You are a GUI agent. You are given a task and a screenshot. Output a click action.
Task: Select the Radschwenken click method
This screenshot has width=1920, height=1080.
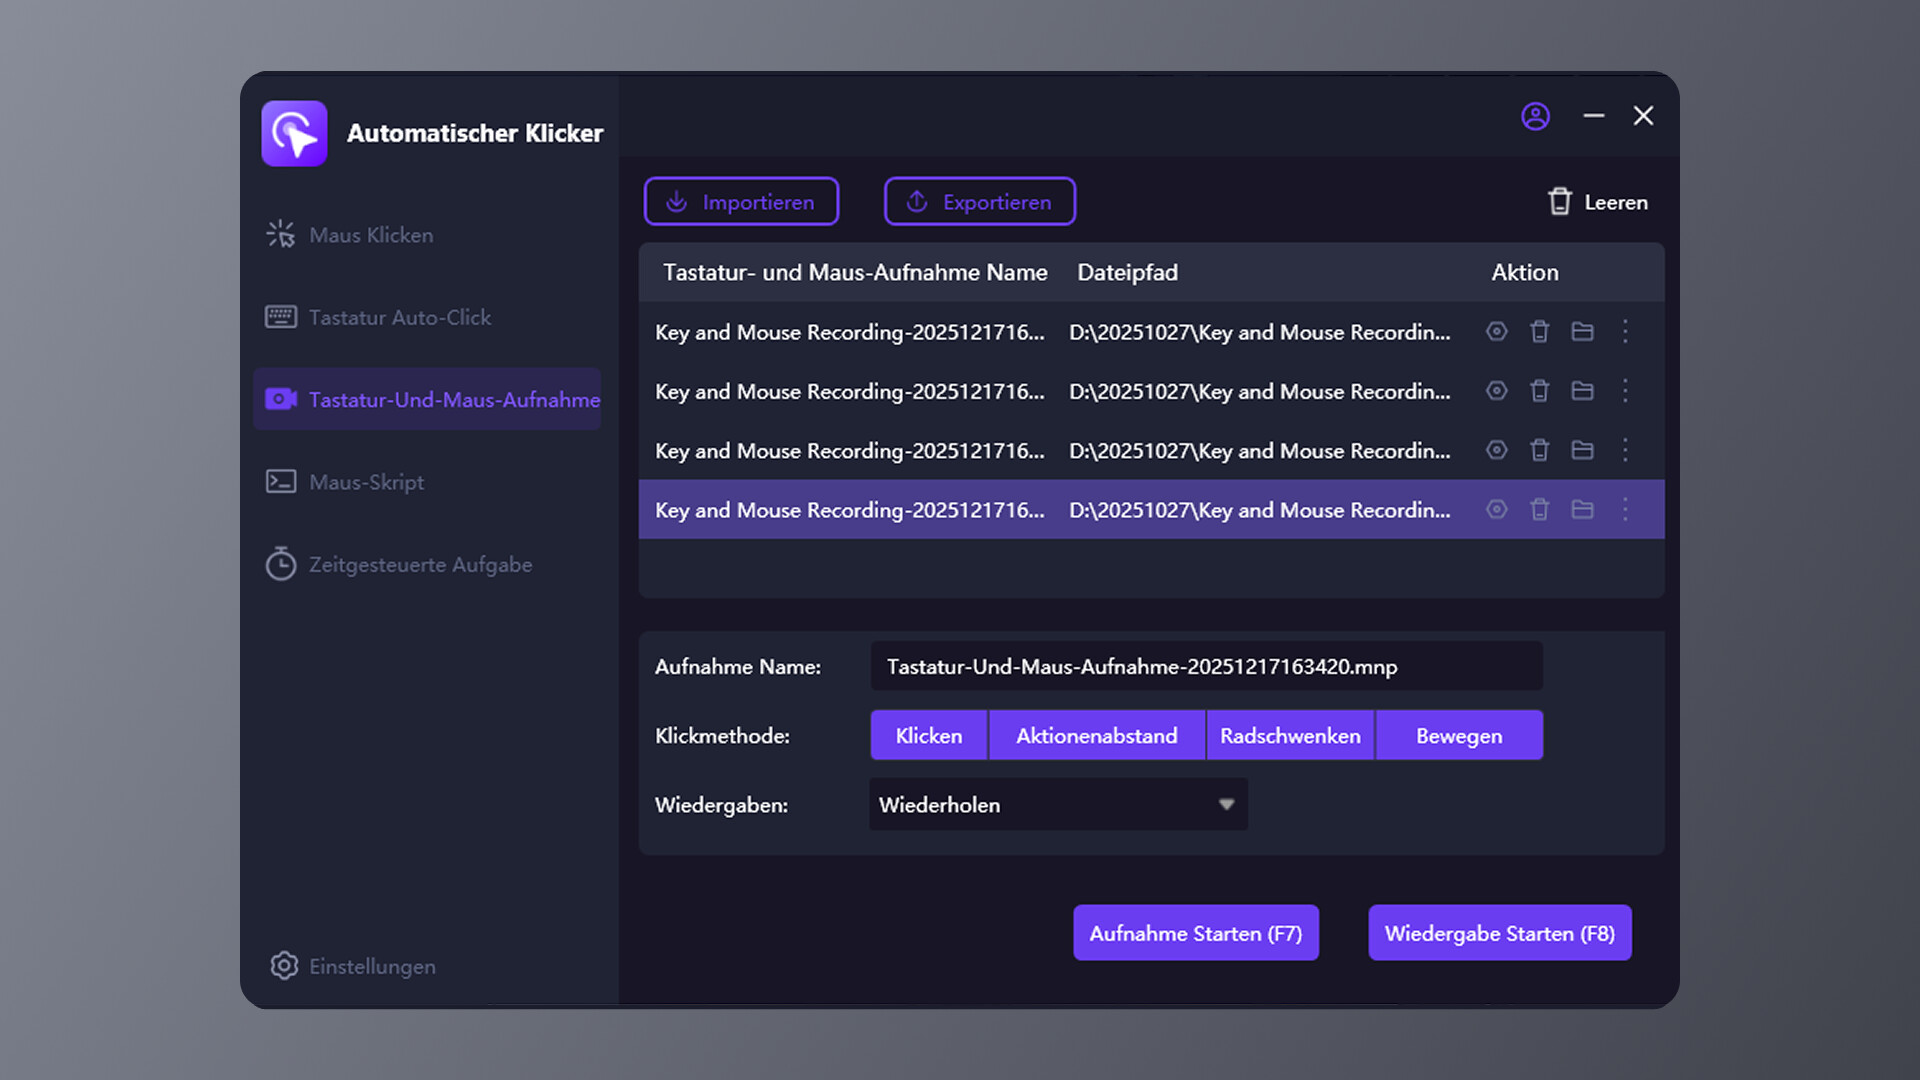coord(1290,735)
